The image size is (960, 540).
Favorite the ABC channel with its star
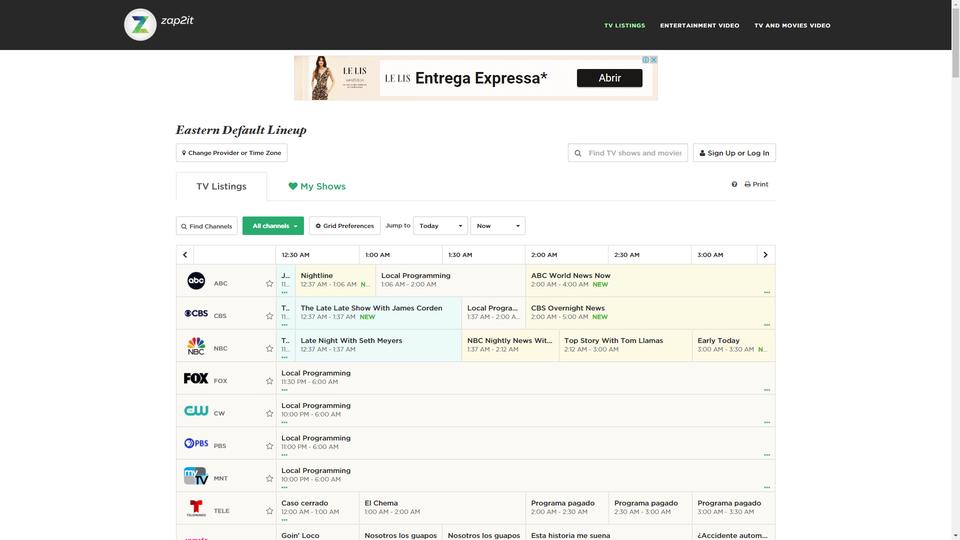269,283
